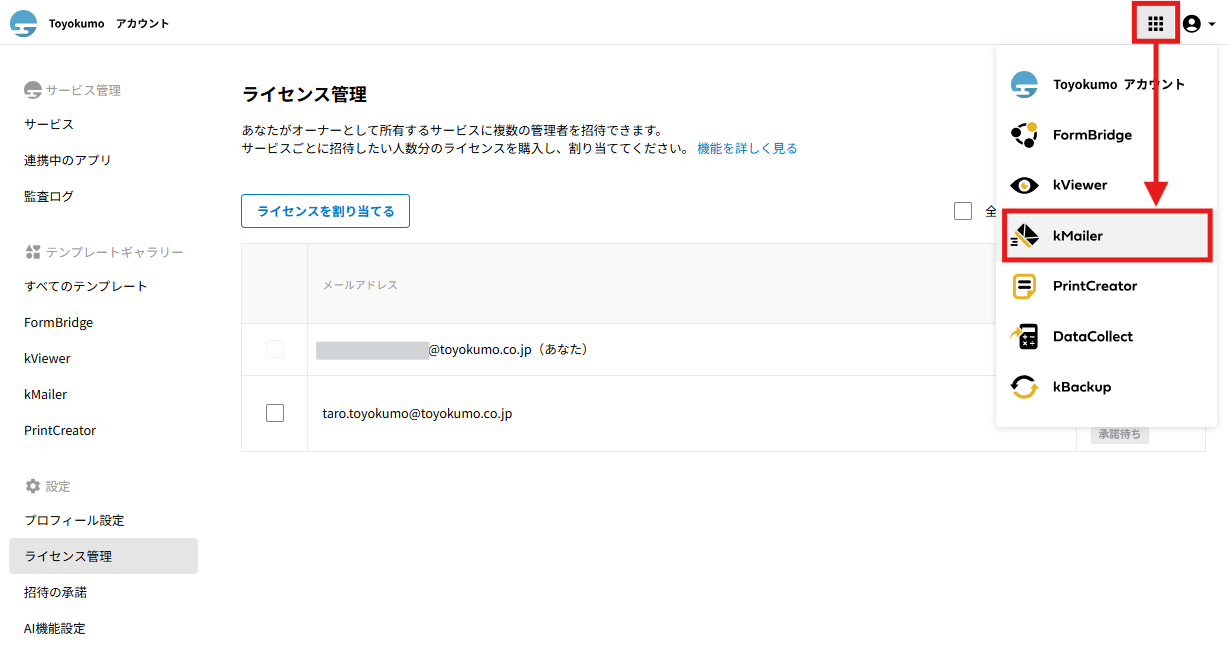Expand the user account dropdown menu
The image size is (1229, 652).
point(1199,24)
